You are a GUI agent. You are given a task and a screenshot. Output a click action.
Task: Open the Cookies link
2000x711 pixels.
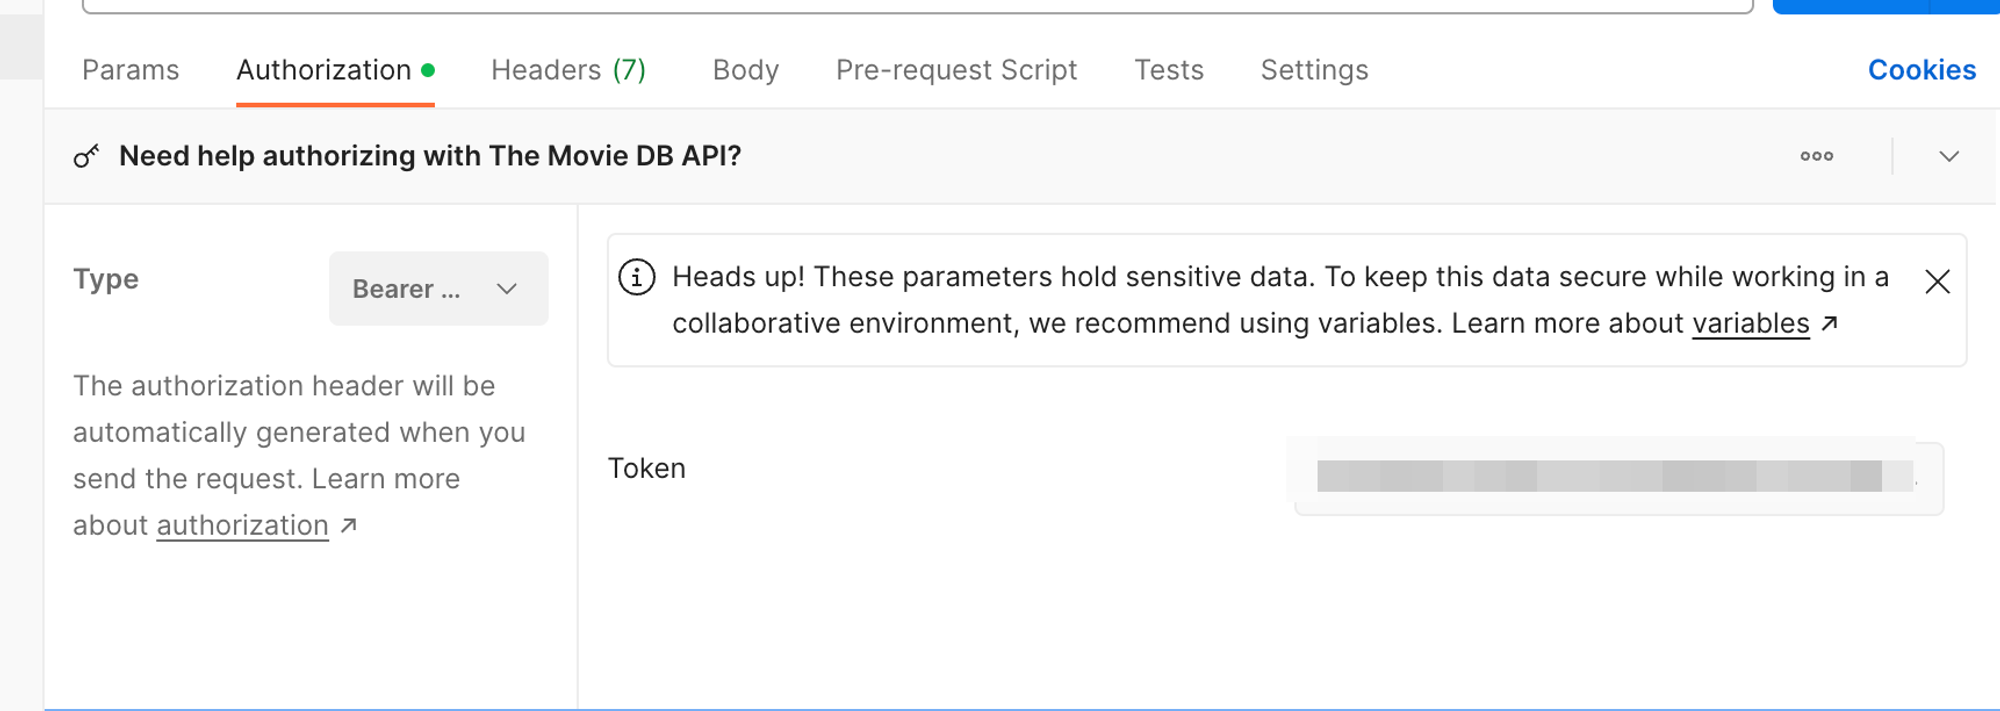coord(1921,70)
